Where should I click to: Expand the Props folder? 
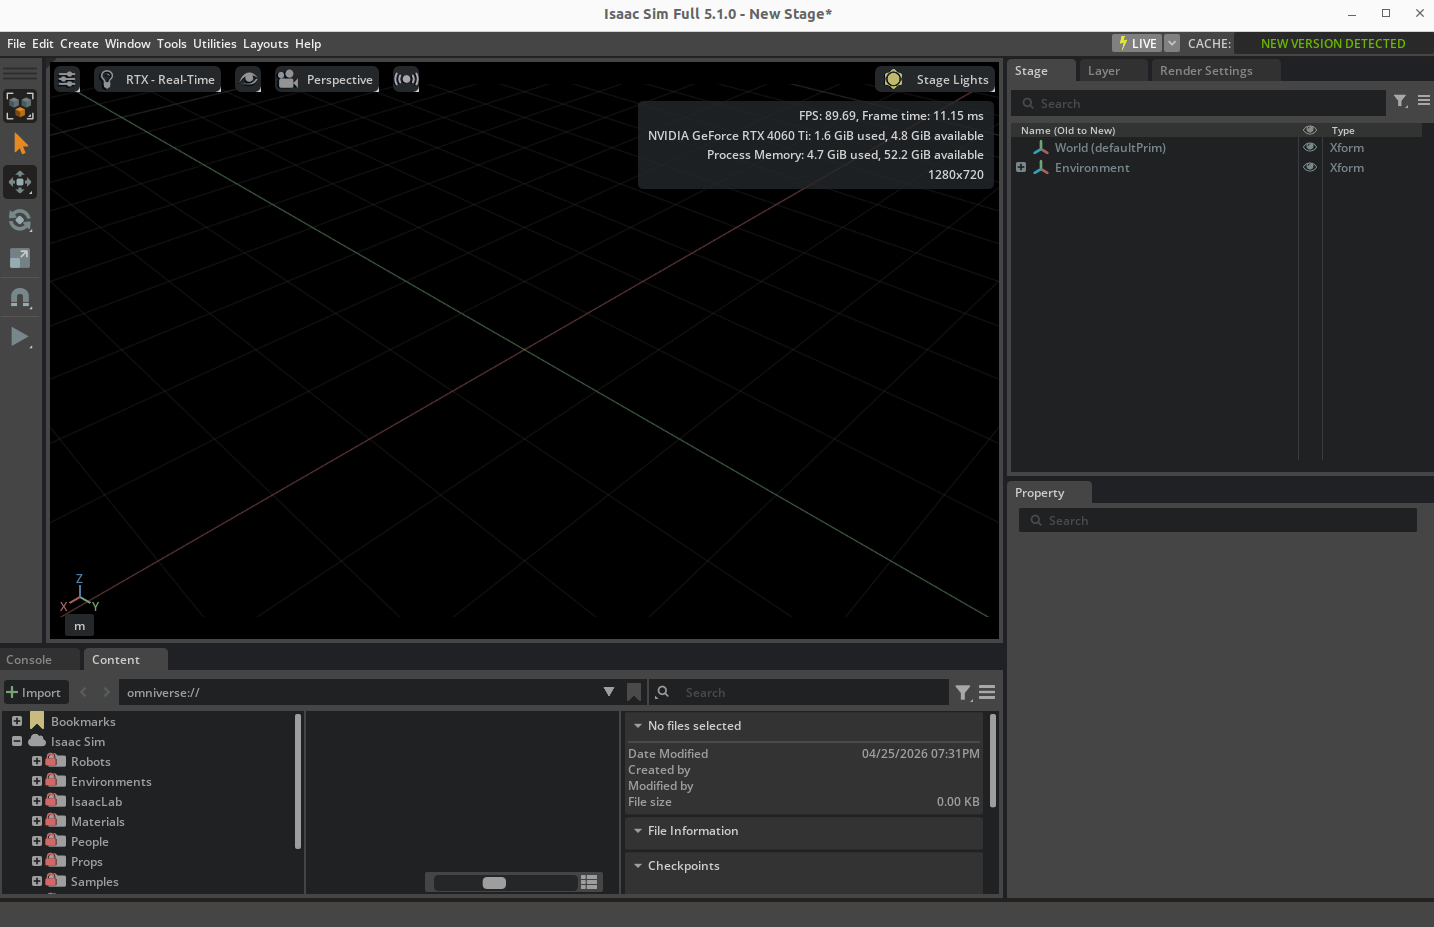[37, 861]
